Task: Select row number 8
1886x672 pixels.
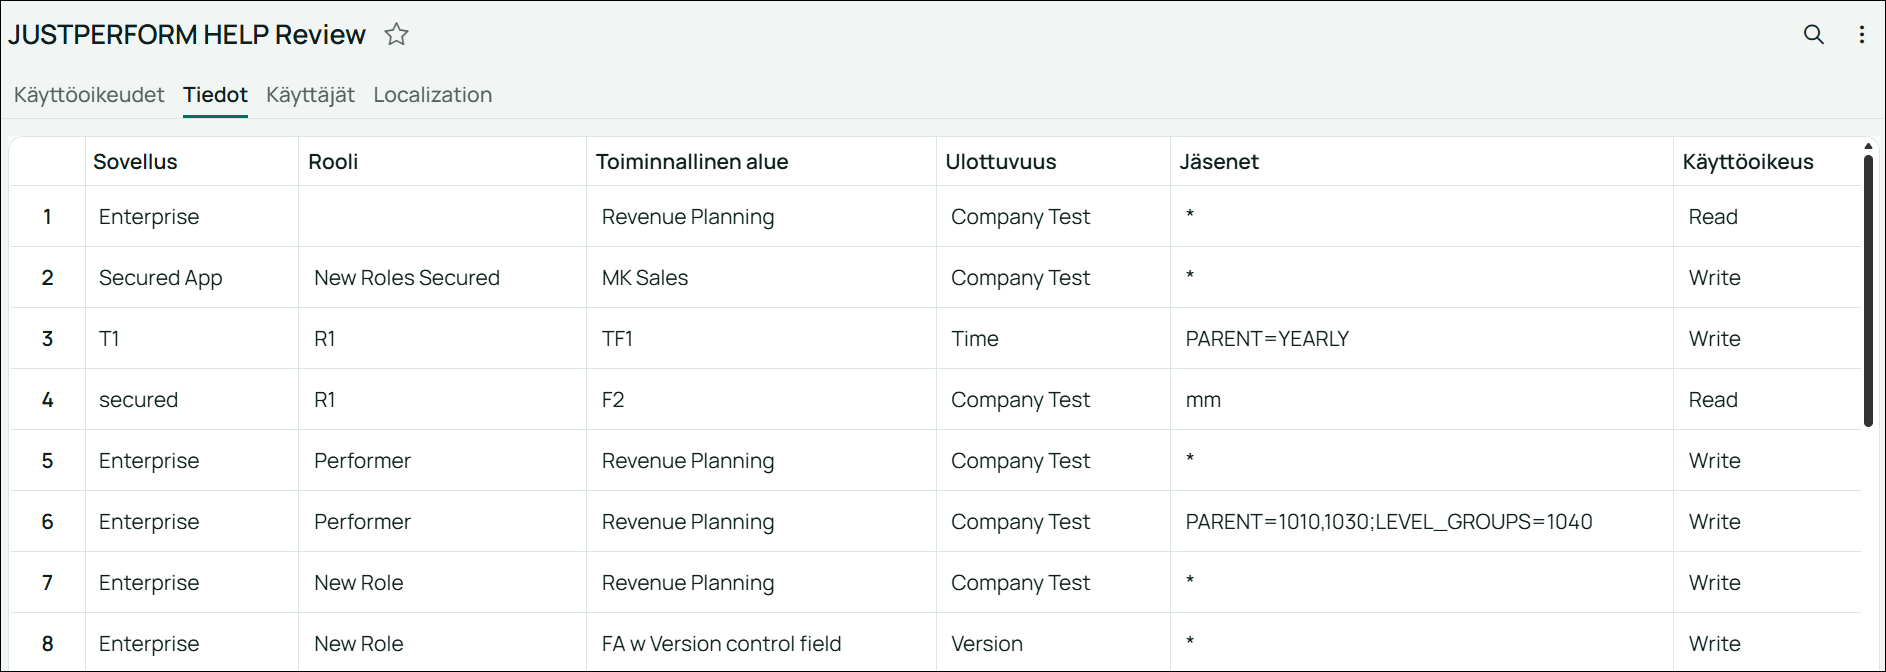Action: tap(47, 644)
